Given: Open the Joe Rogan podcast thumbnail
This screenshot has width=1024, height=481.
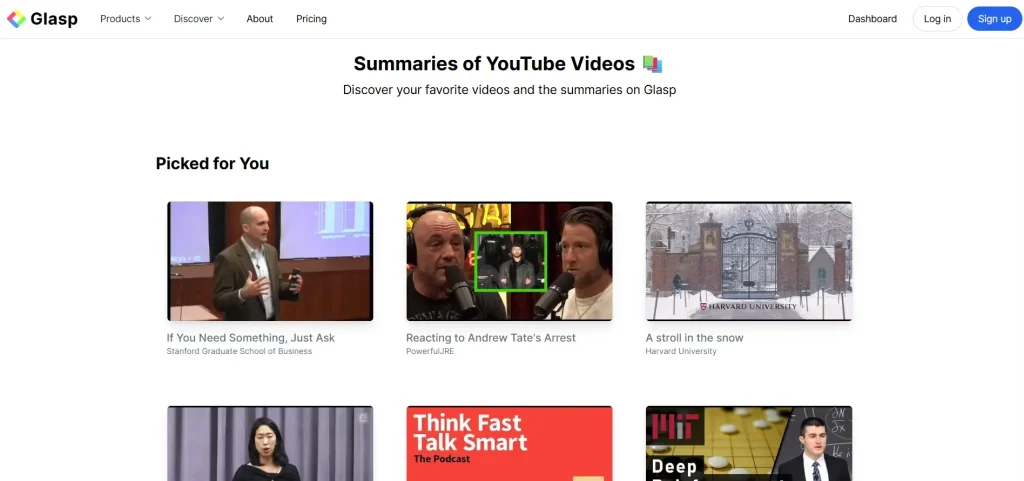Looking at the screenshot, I should click(509, 261).
